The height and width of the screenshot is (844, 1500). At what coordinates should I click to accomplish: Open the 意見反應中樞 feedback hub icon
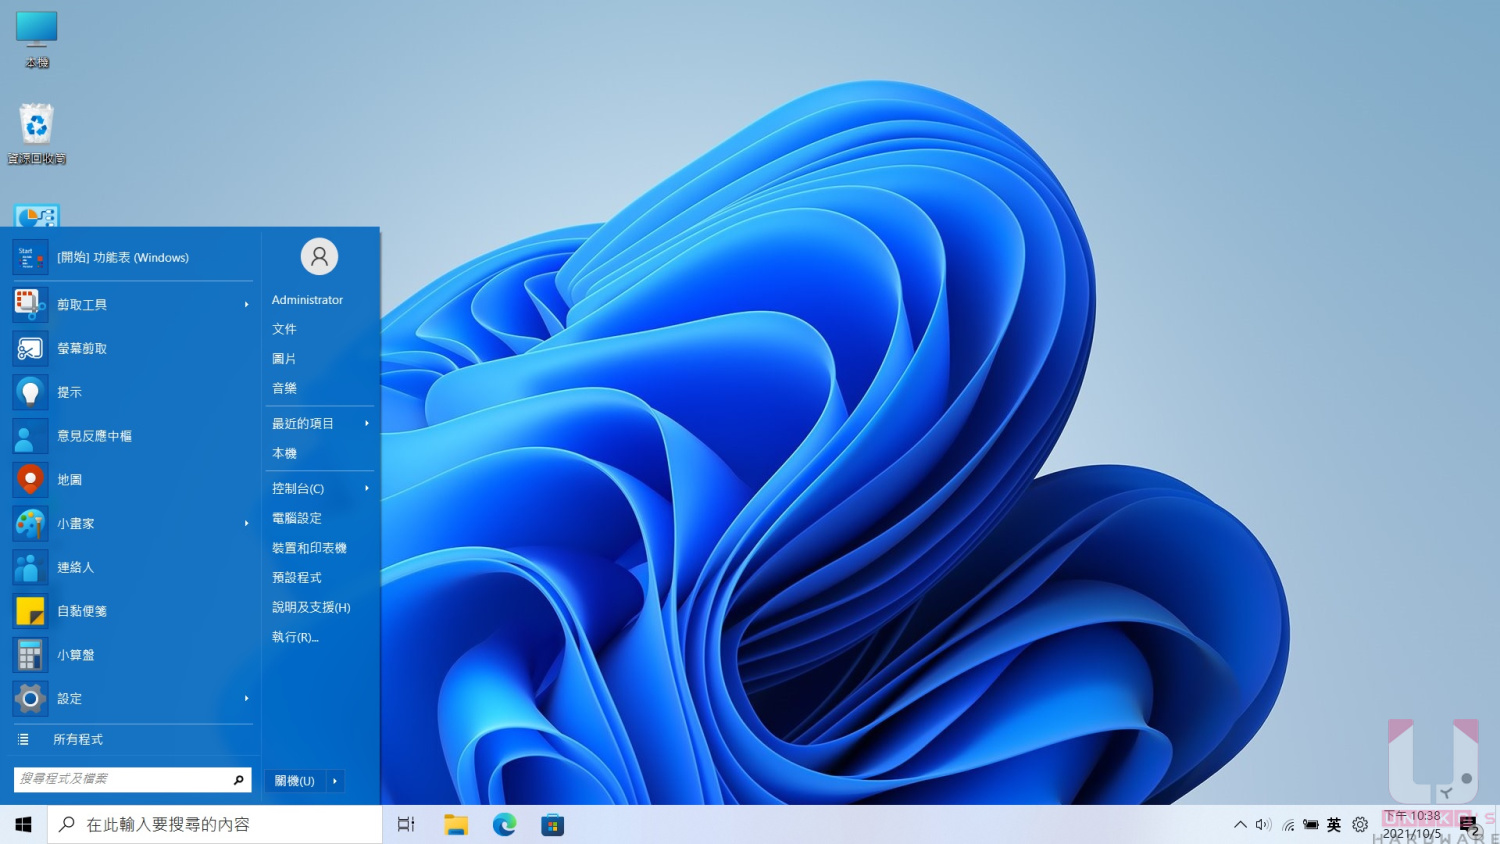(x=30, y=436)
